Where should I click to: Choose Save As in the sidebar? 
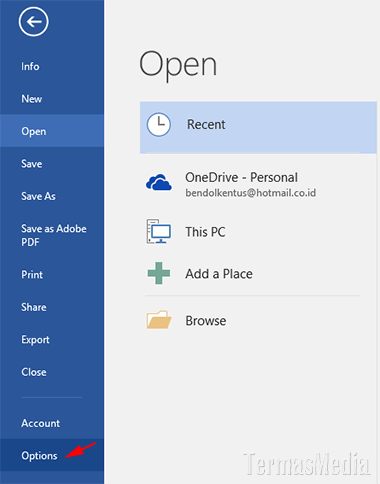click(52, 196)
